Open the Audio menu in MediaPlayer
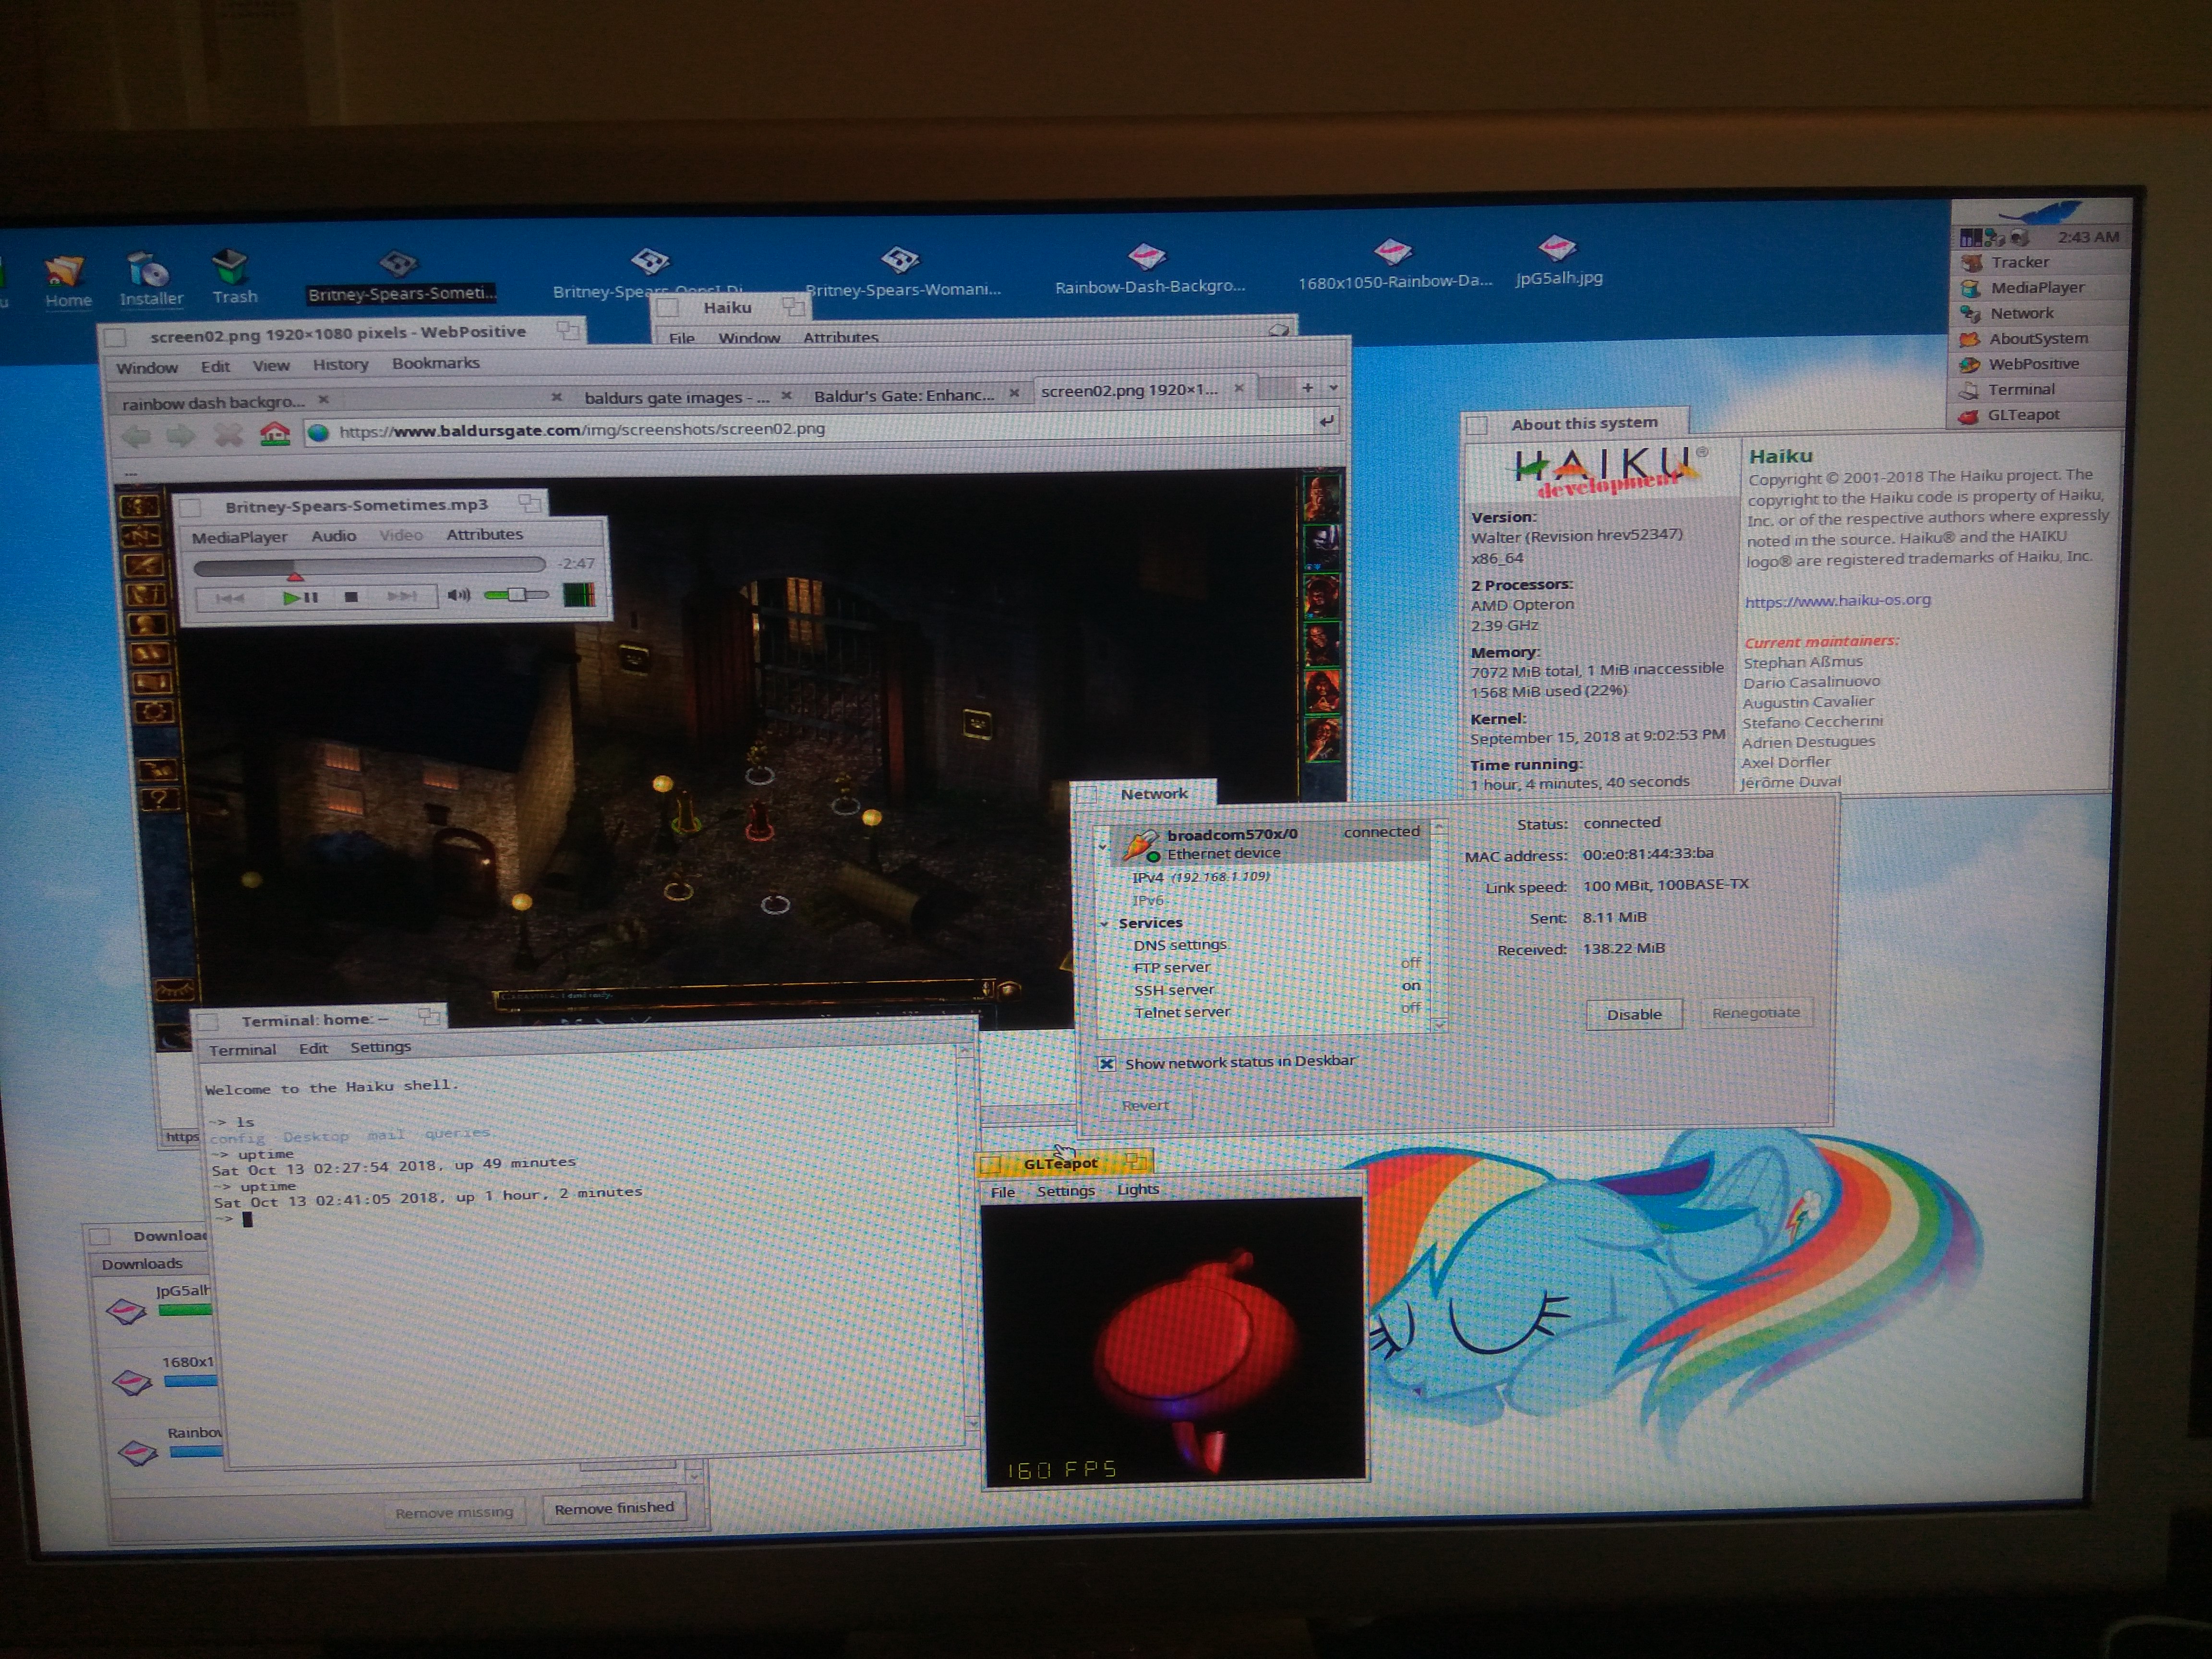 333,536
